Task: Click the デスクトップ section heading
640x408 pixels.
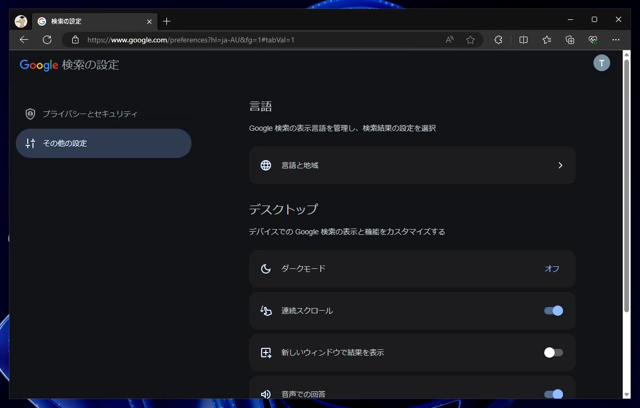Action: click(283, 209)
